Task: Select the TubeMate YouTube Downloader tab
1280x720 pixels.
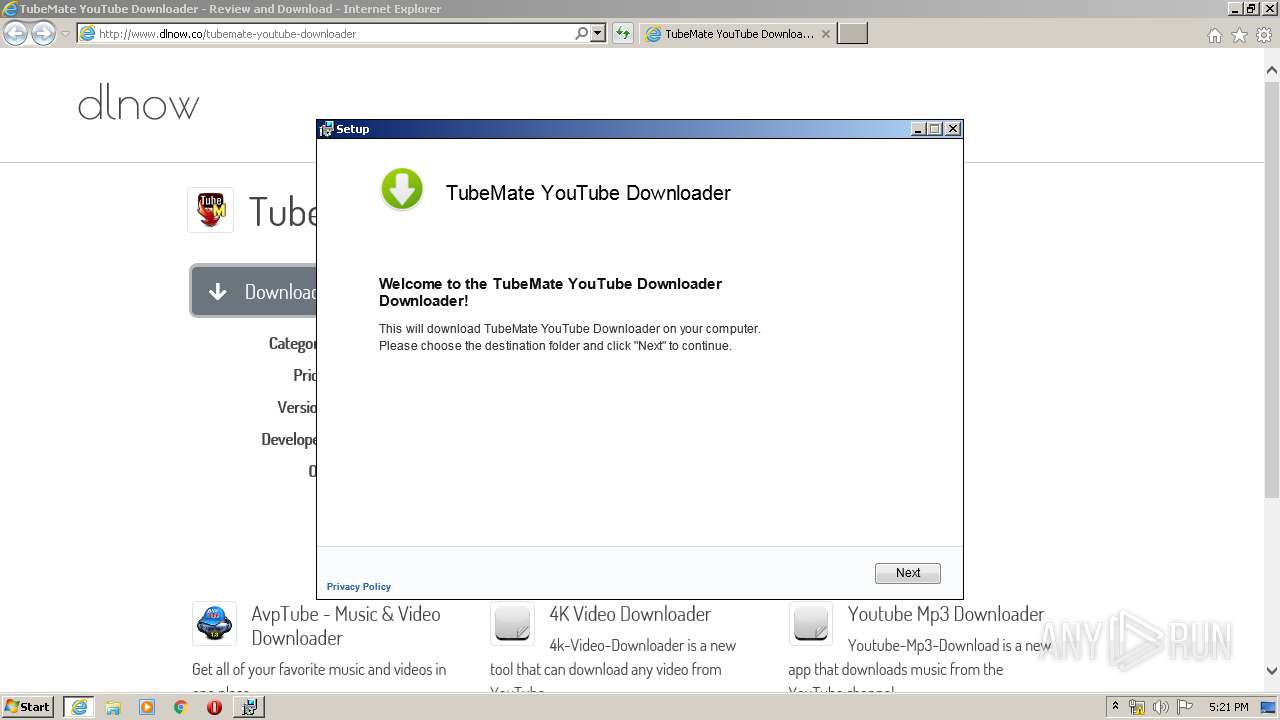Action: [737, 34]
